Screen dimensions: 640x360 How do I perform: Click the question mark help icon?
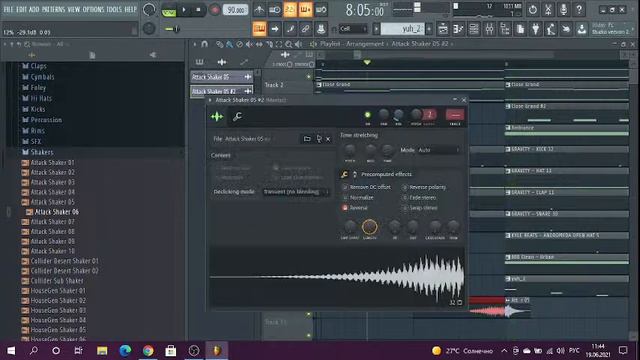(579, 9)
